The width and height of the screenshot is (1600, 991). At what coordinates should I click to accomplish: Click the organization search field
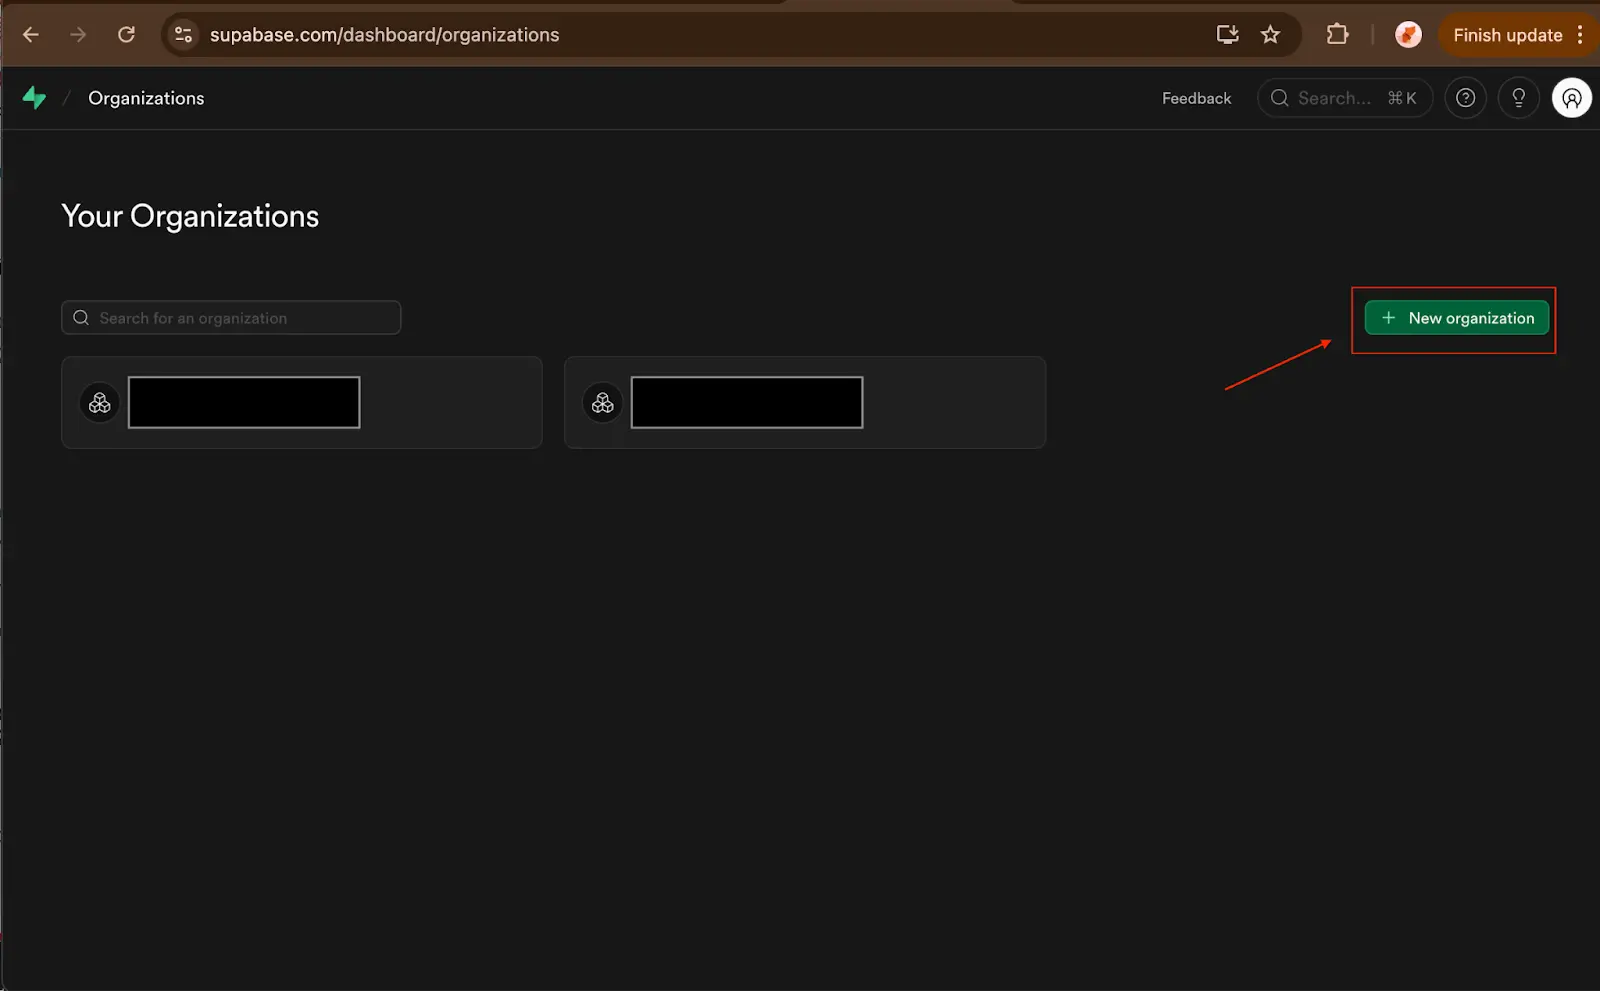click(230, 317)
